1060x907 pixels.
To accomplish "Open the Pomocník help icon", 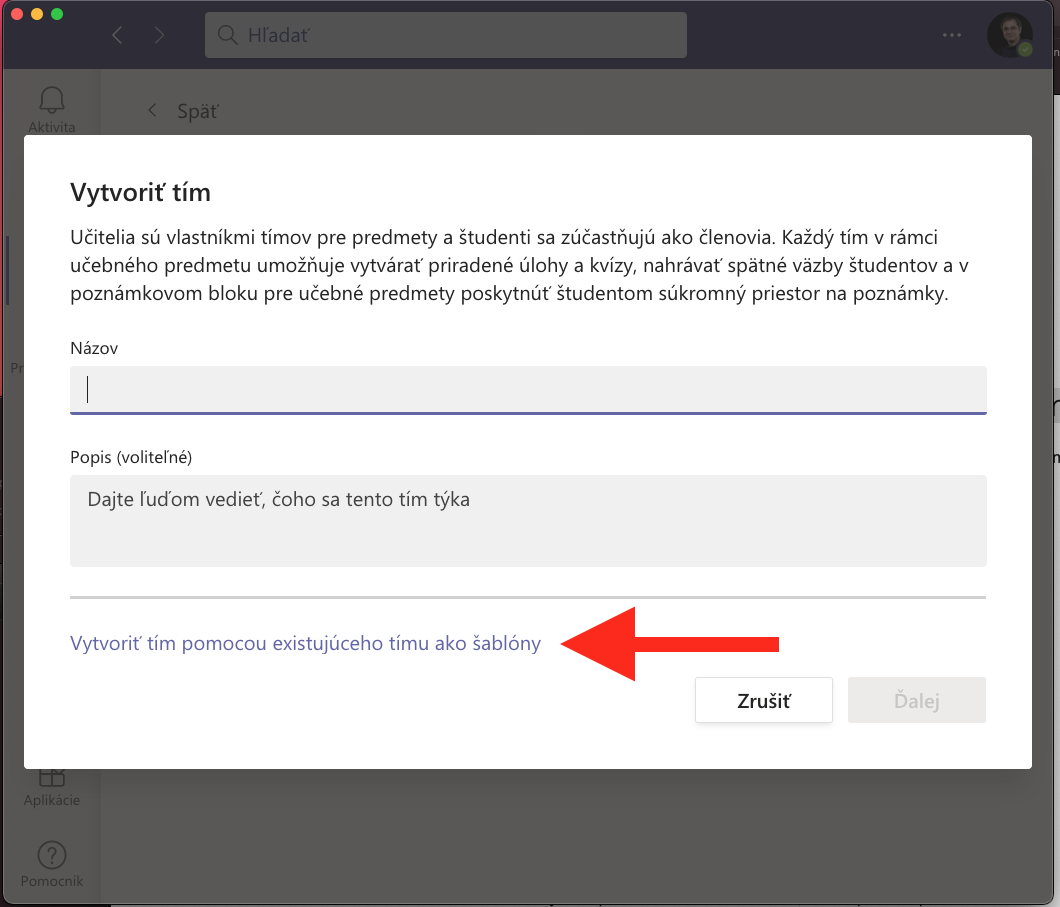I will pyautogui.click(x=51, y=857).
